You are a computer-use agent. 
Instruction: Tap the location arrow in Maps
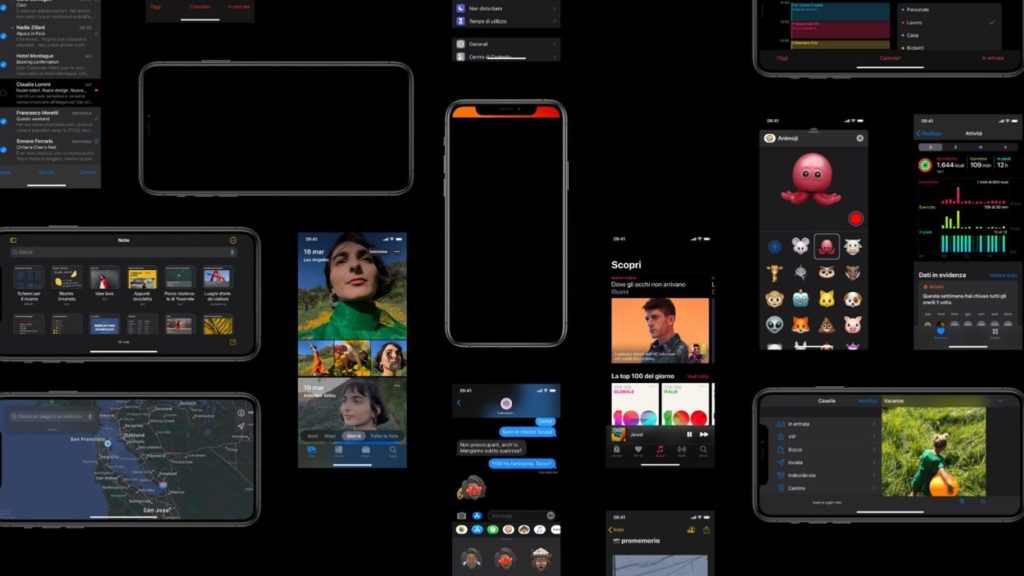tap(241, 426)
